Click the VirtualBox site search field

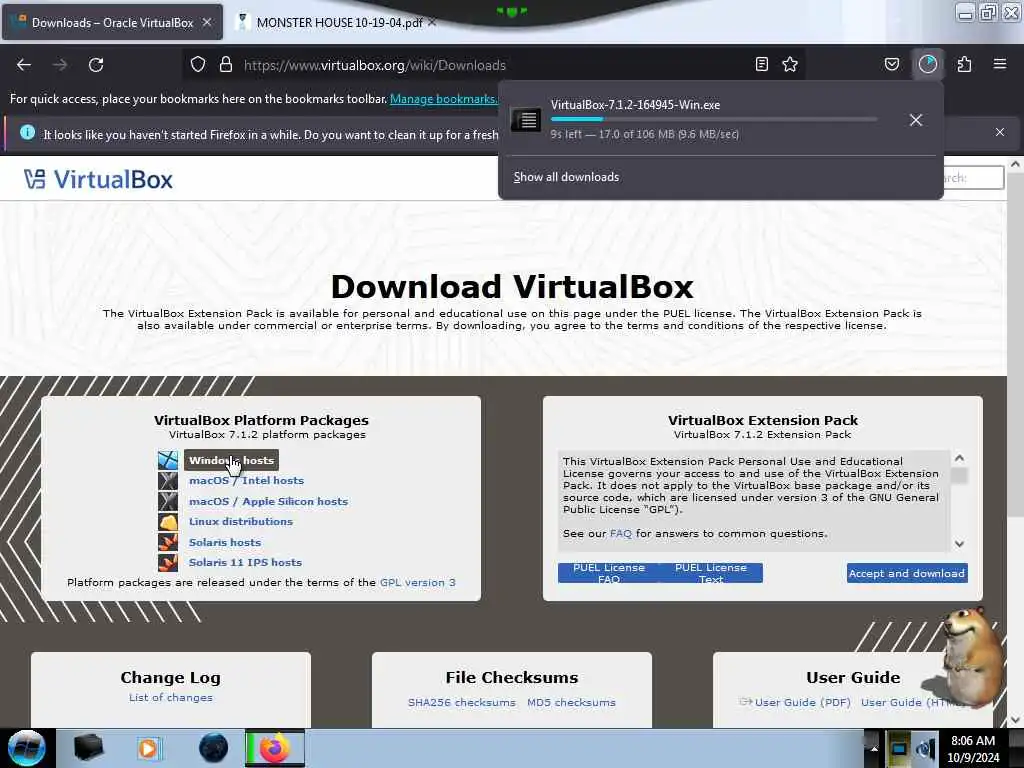[973, 178]
